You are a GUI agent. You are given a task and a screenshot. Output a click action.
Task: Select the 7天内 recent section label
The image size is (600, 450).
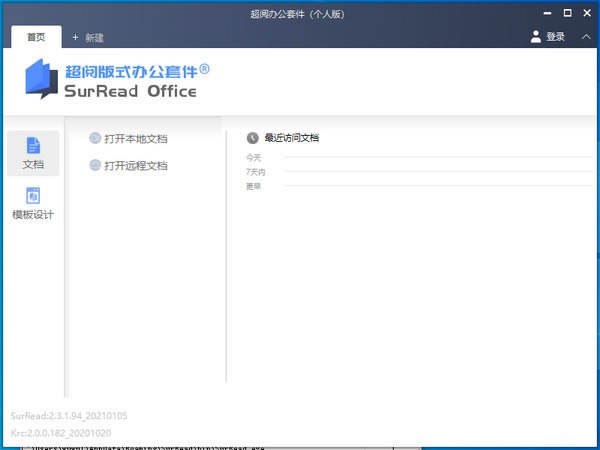point(256,172)
